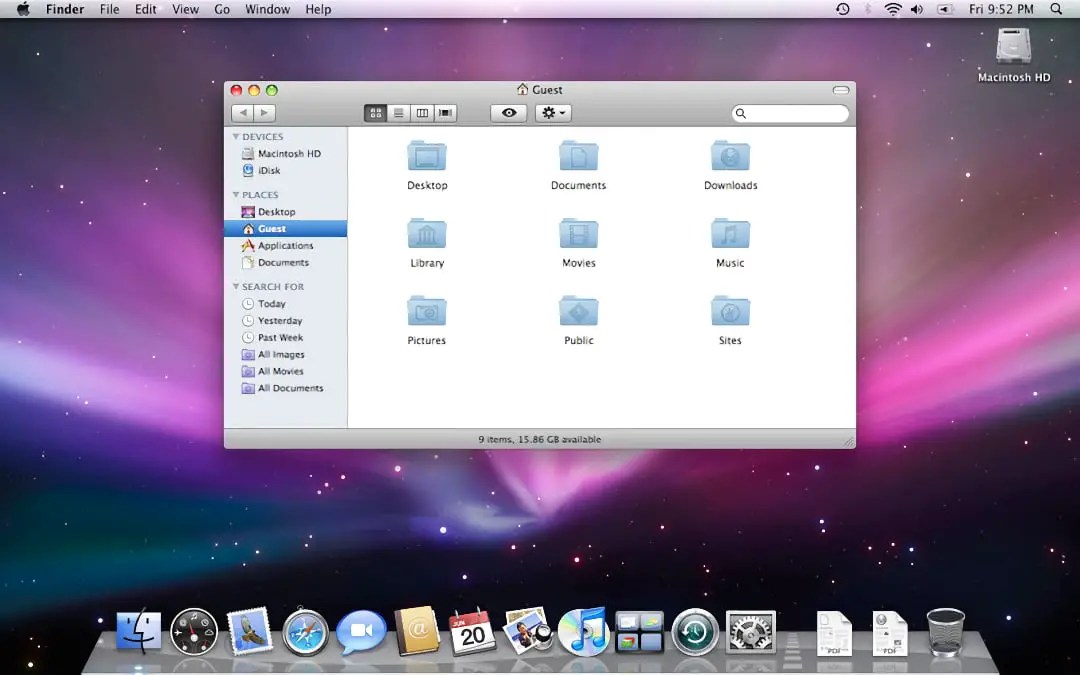
Task: Select All Images under Search For
Action: coord(281,354)
